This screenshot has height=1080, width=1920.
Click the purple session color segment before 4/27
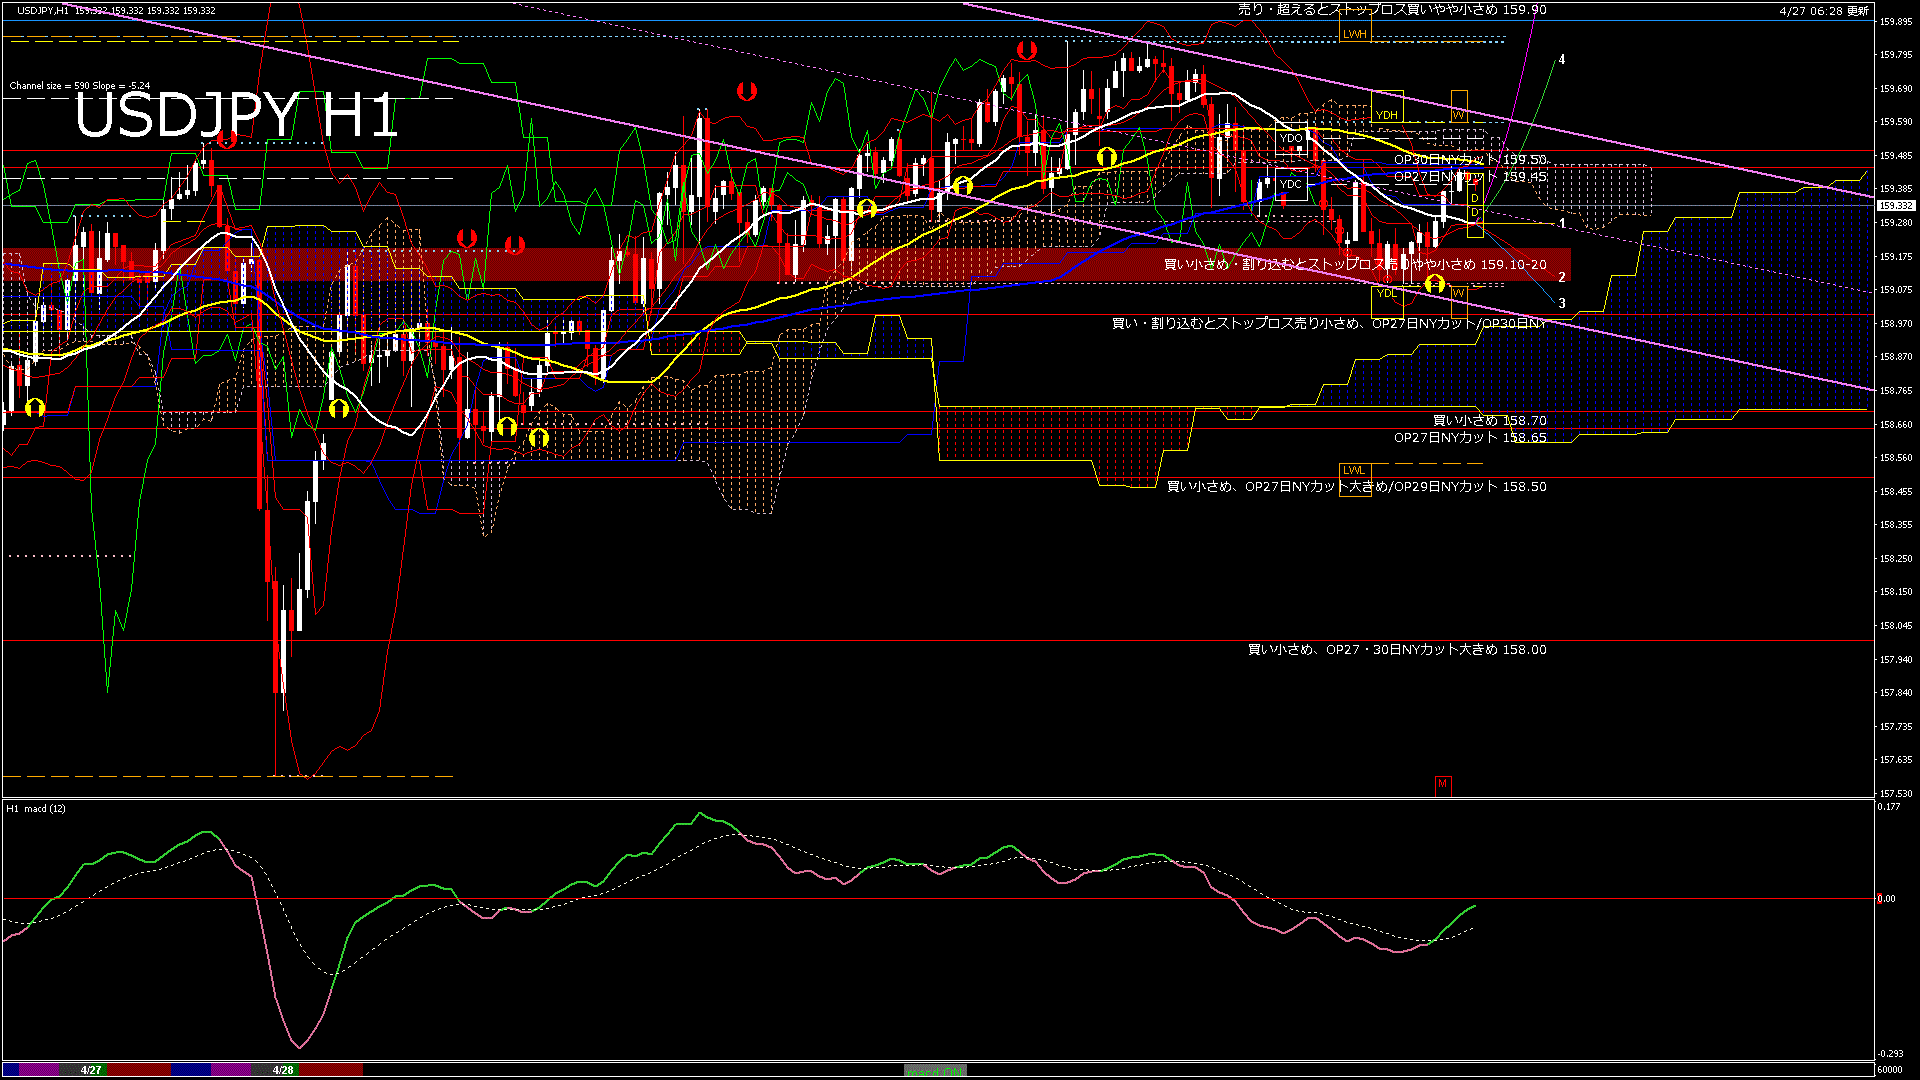[40, 1070]
